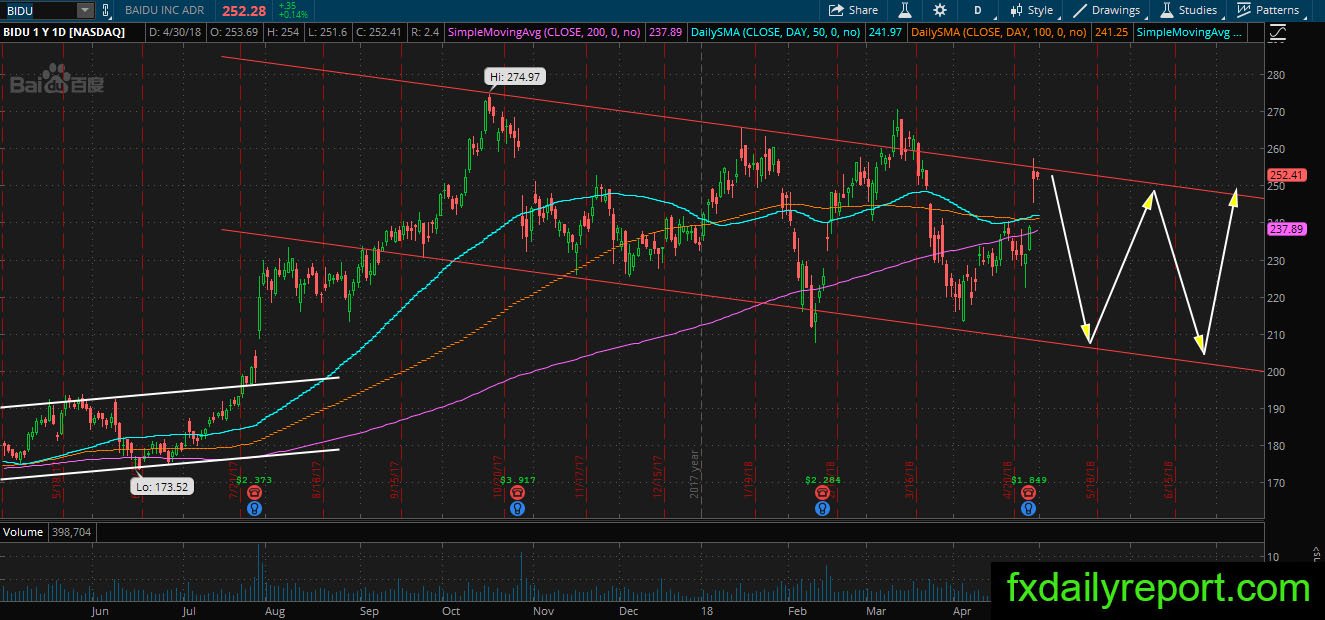Click the 252.41 current price tag on axis
1325x620 pixels.
(x=1286, y=175)
